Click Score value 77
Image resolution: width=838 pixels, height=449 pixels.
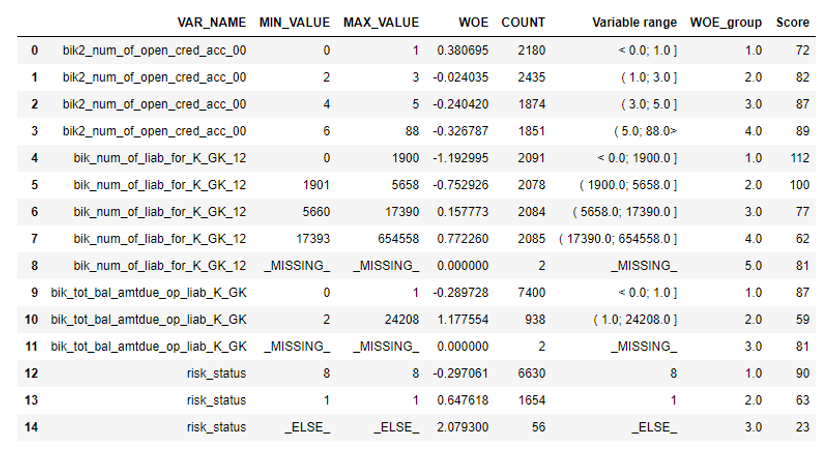pyautogui.click(x=802, y=212)
